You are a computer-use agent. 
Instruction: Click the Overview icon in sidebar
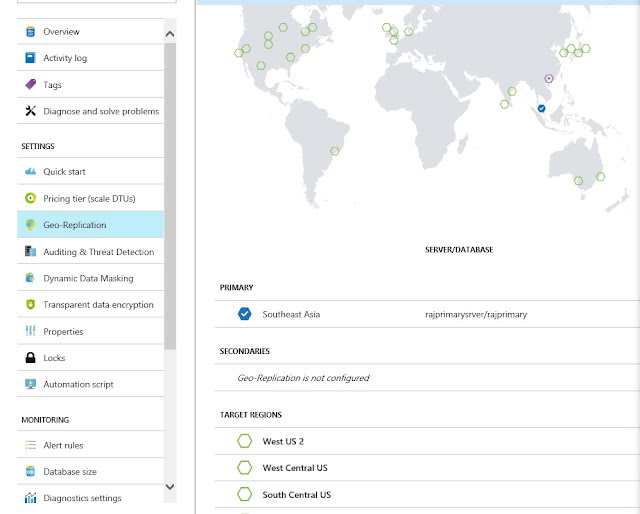click(x=31, y=32)
